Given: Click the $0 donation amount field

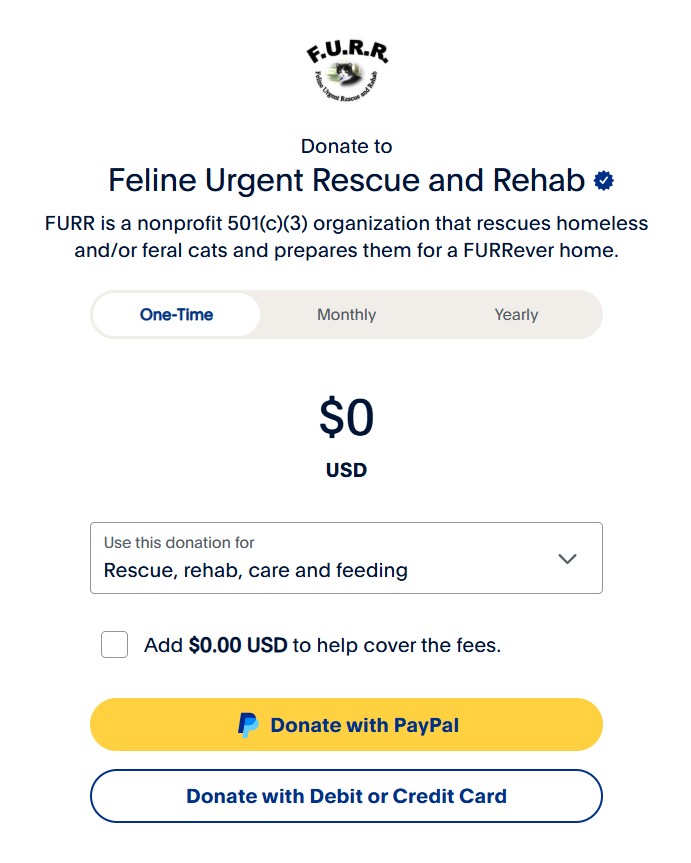Looking at the screenshot, I should [x=346, y=417].
